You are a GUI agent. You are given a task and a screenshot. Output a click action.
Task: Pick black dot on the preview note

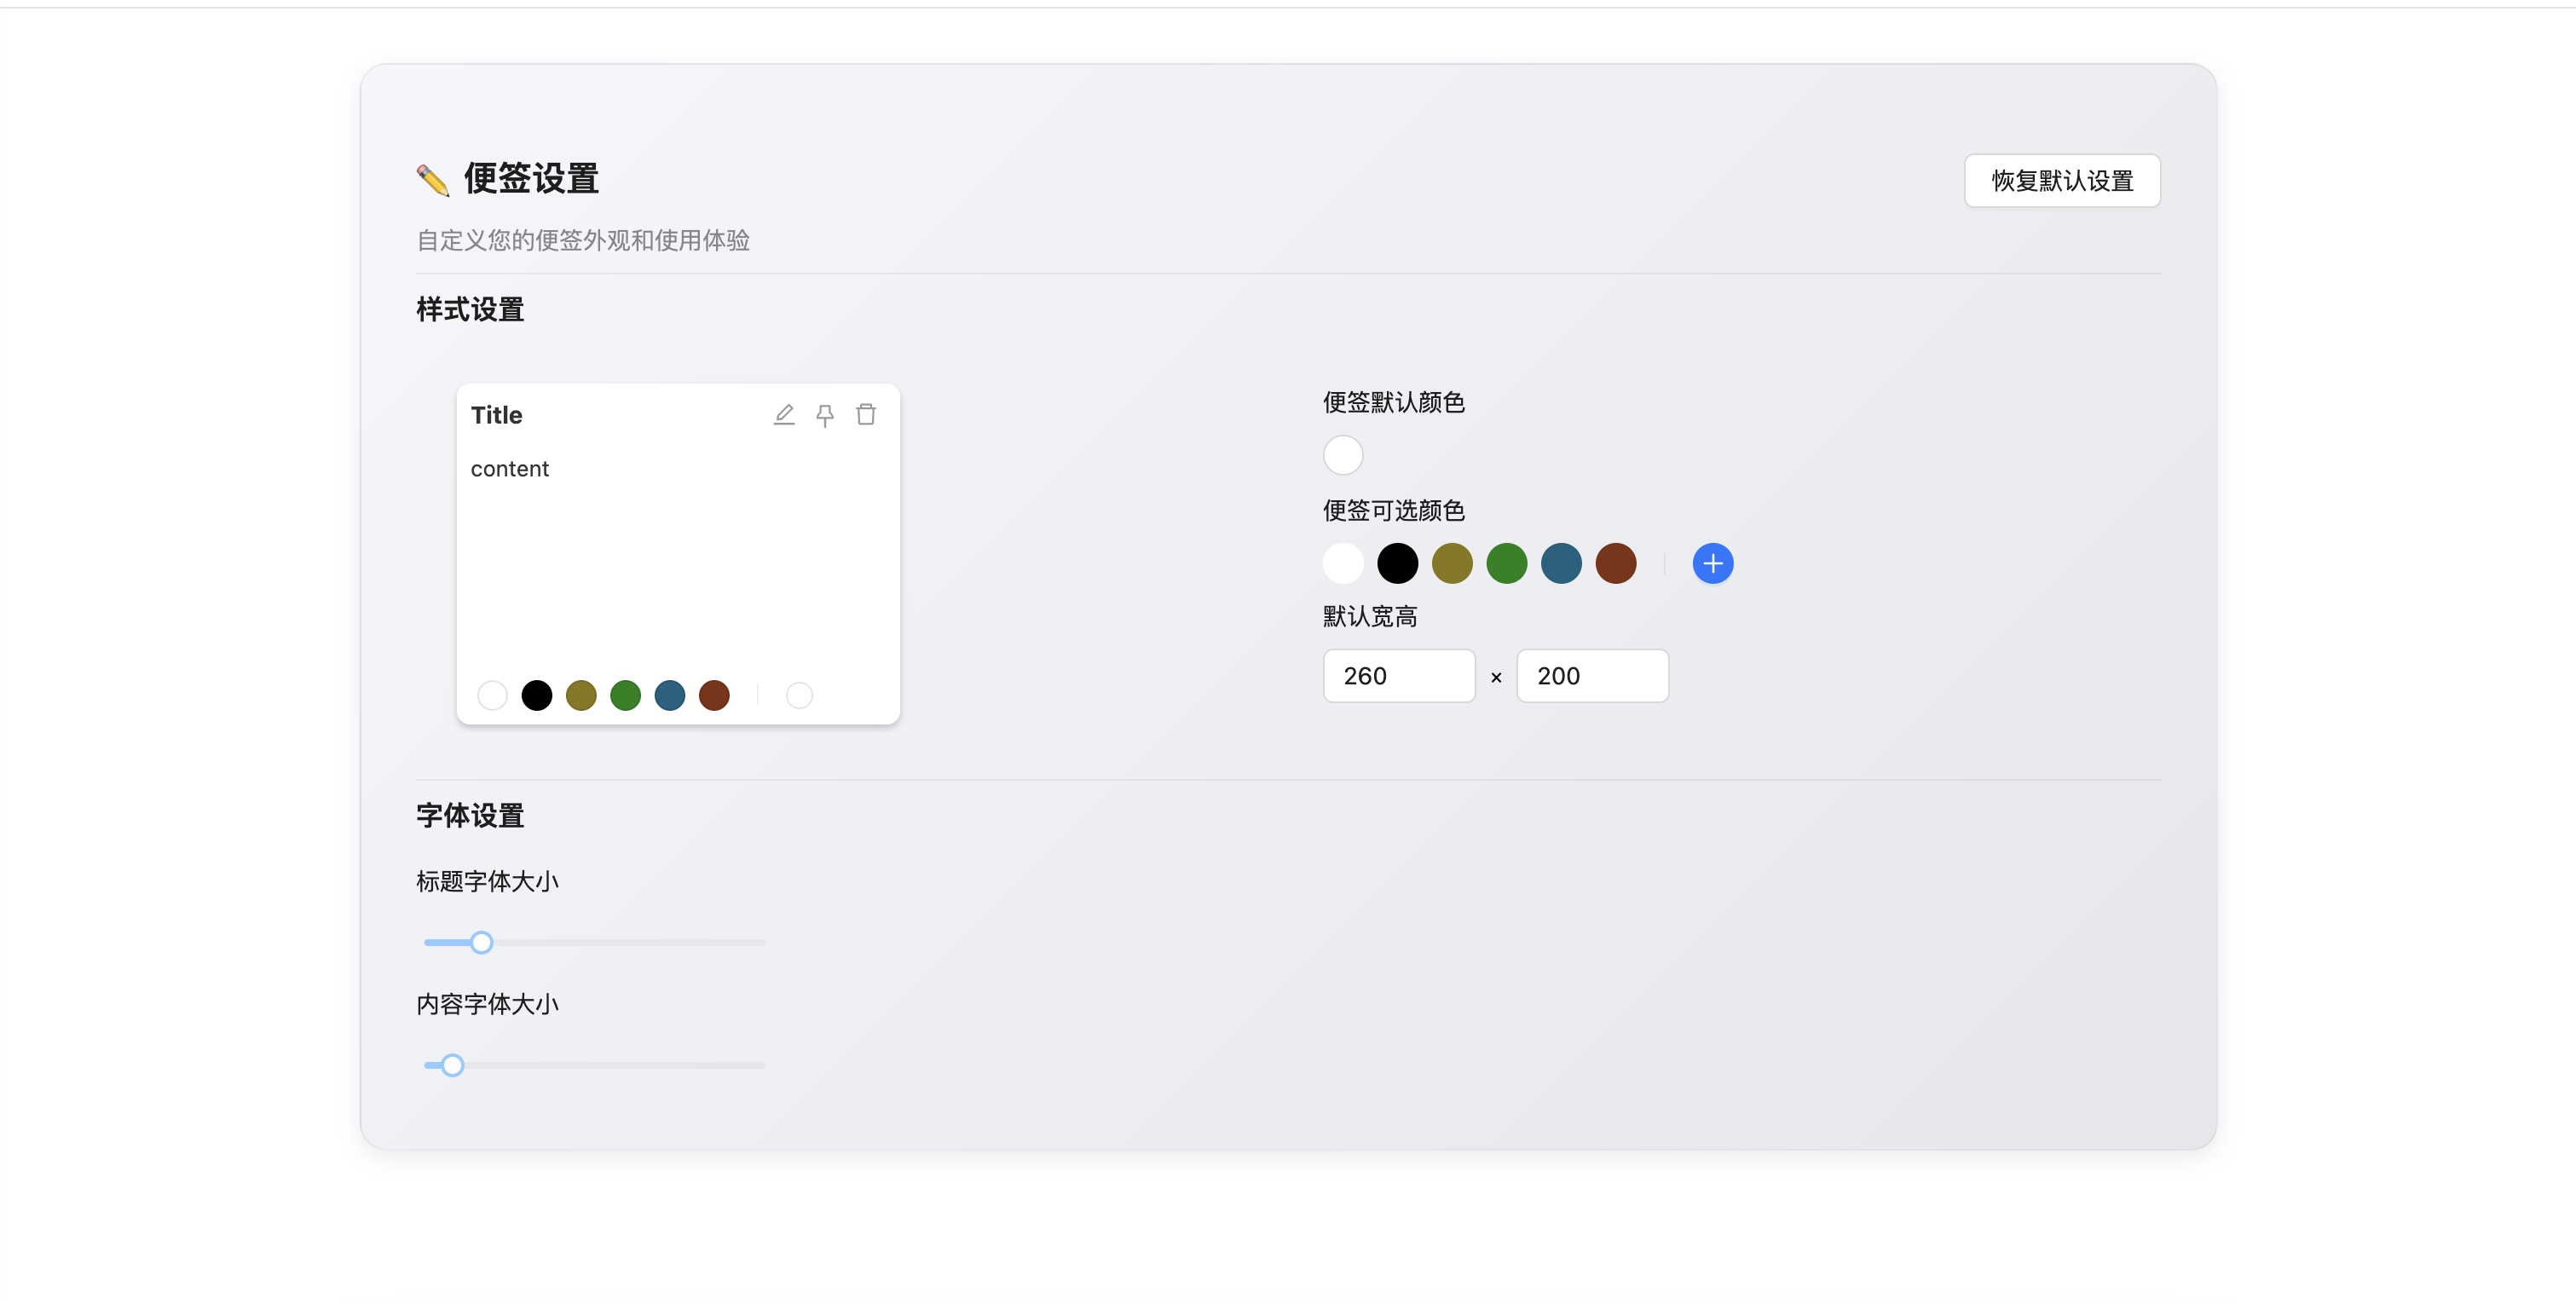(537, 695)
